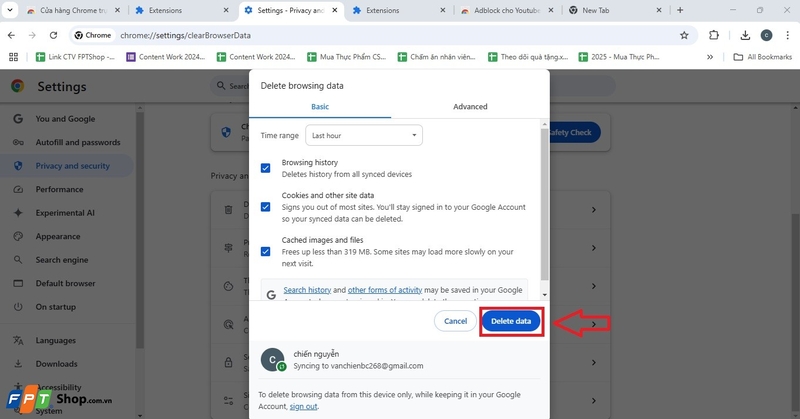The image size is (800, 419).
Task: Click the sparkle Experimental AI icon
Action: coord(18,213)
